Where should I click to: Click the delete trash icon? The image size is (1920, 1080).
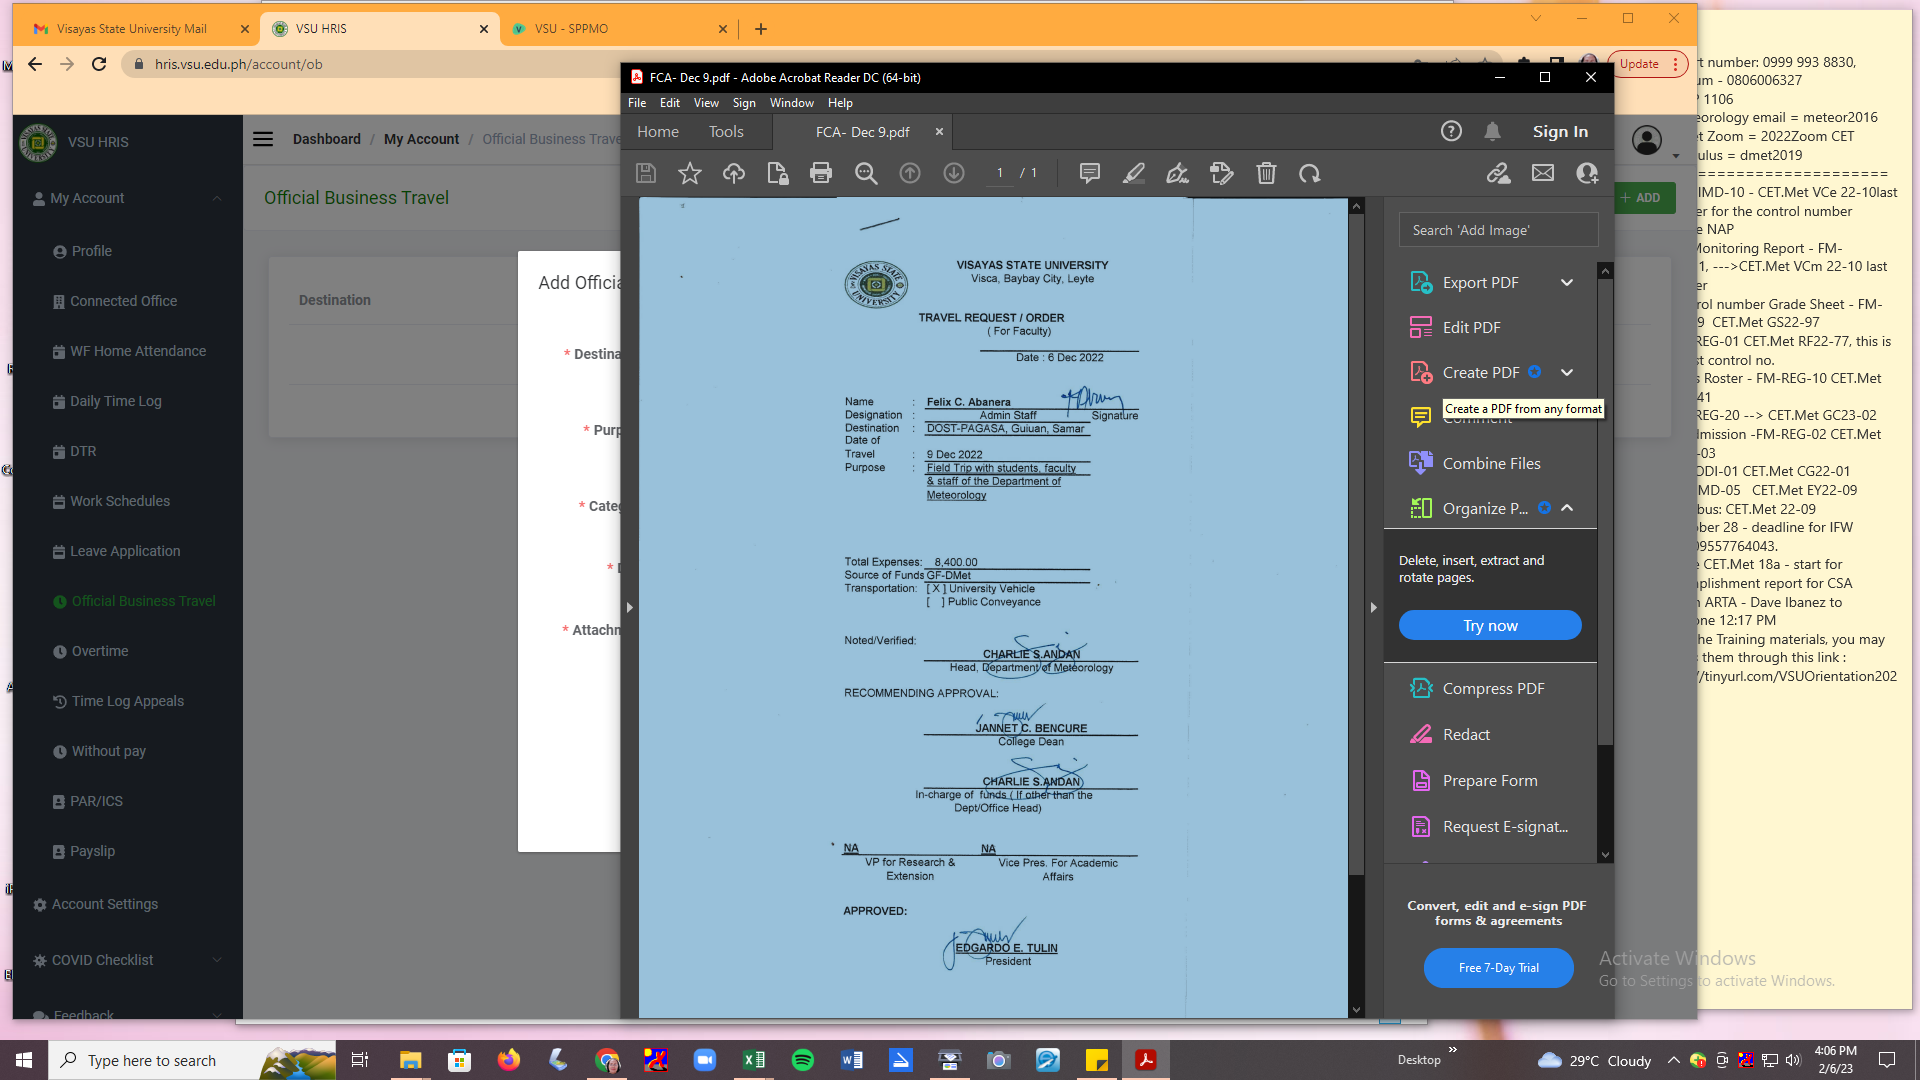pos(1266,173)
